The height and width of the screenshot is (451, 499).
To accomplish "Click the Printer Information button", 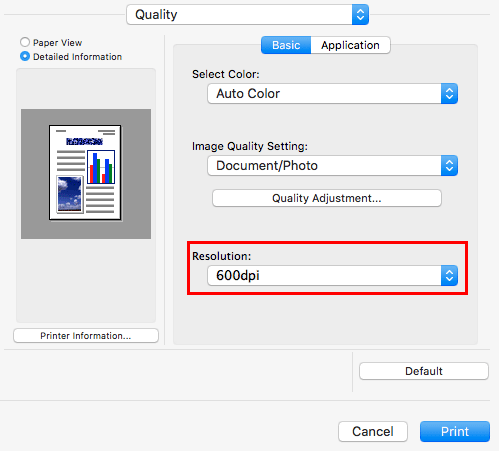I will [86, 336].
